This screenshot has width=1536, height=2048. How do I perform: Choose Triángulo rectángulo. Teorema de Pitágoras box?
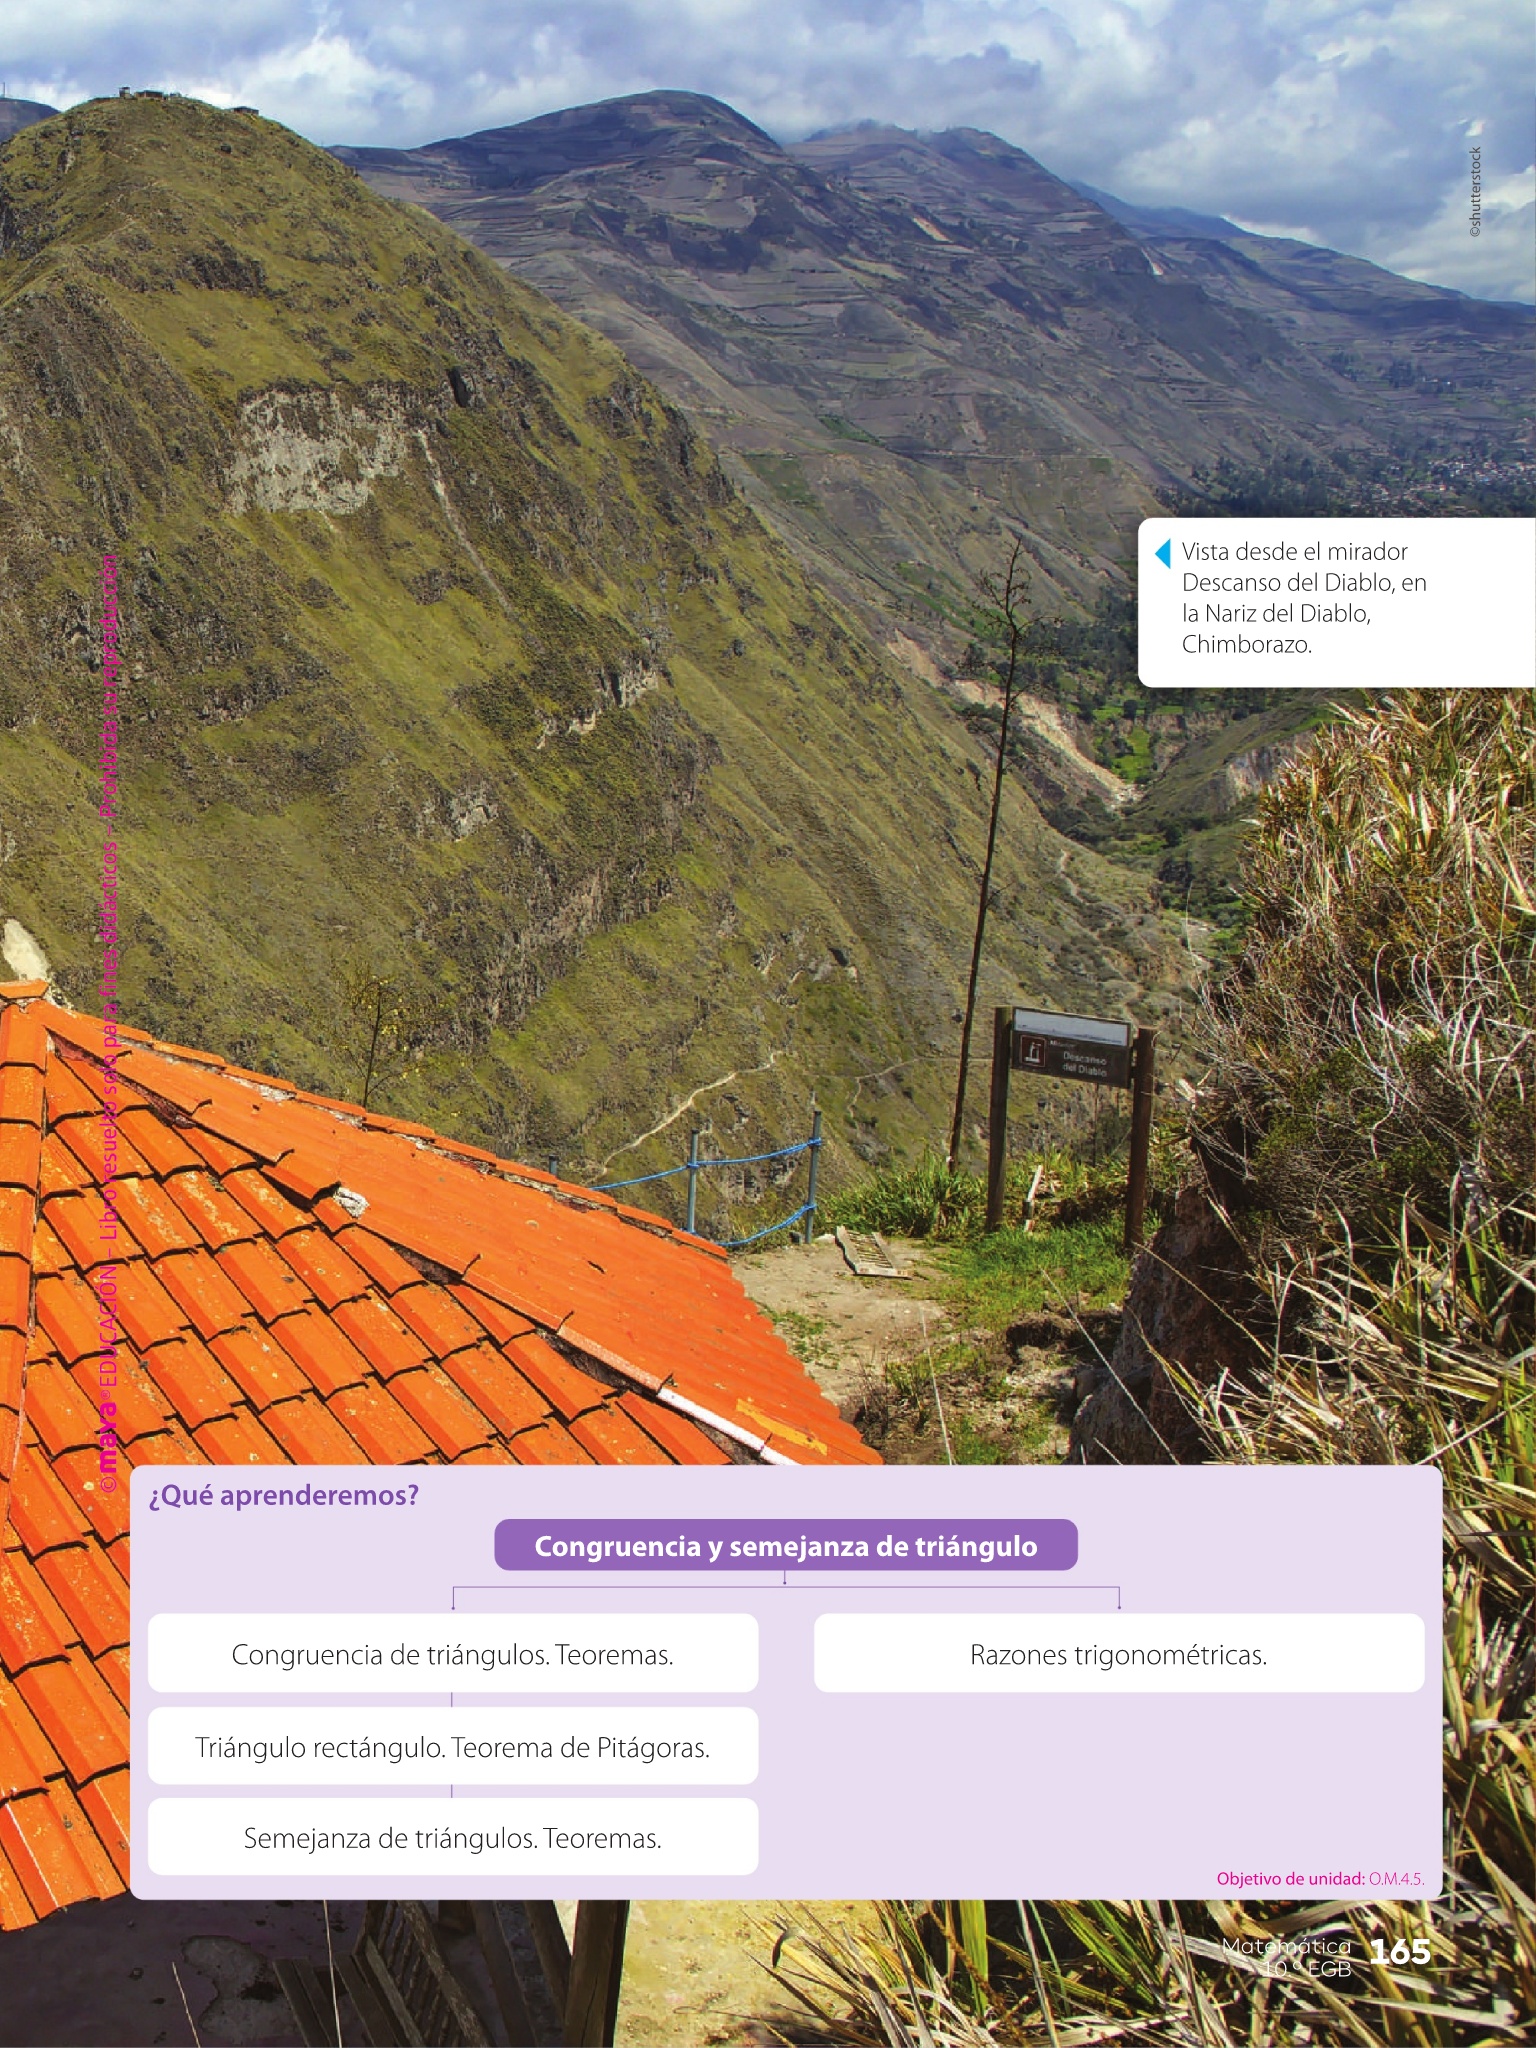point(452,1747)
